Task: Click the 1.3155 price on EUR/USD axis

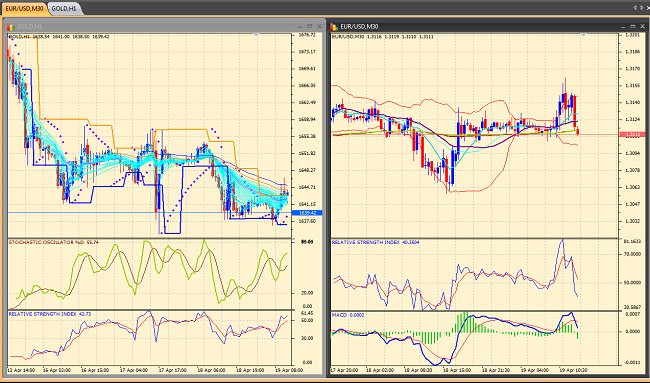Action: coord(632,86)
